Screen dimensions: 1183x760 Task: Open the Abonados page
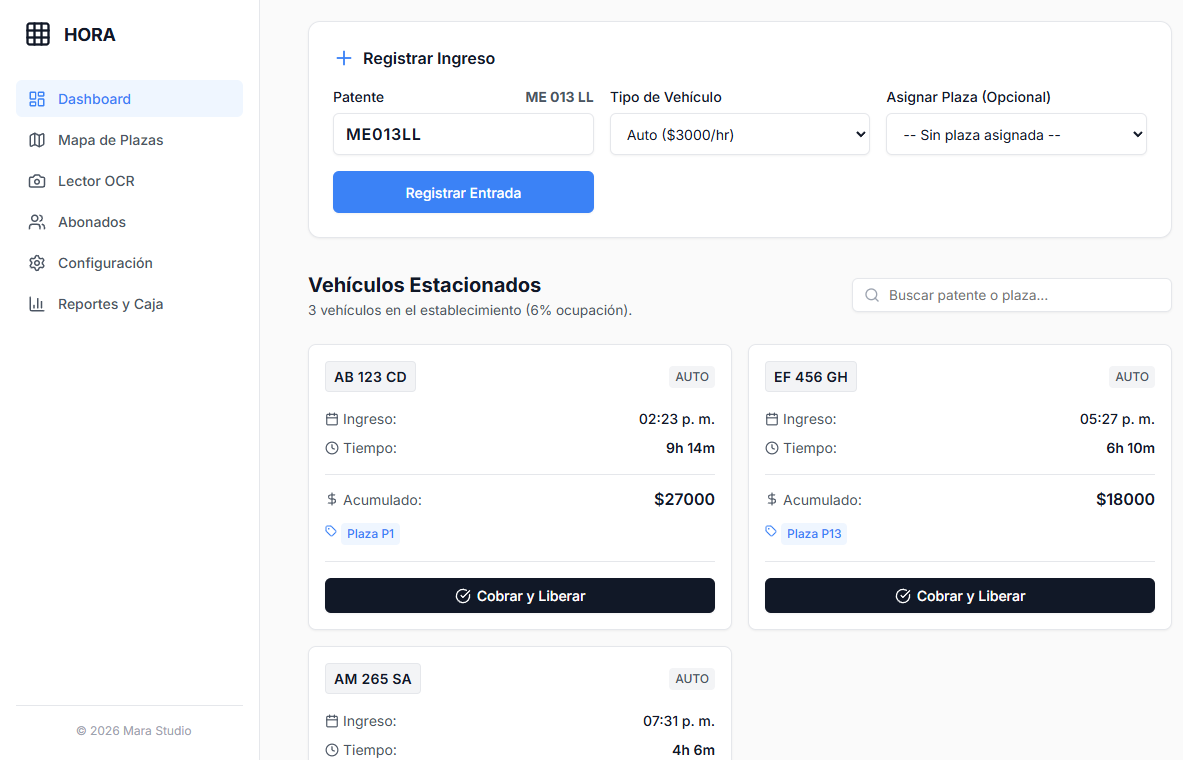[x=129, y=222]
